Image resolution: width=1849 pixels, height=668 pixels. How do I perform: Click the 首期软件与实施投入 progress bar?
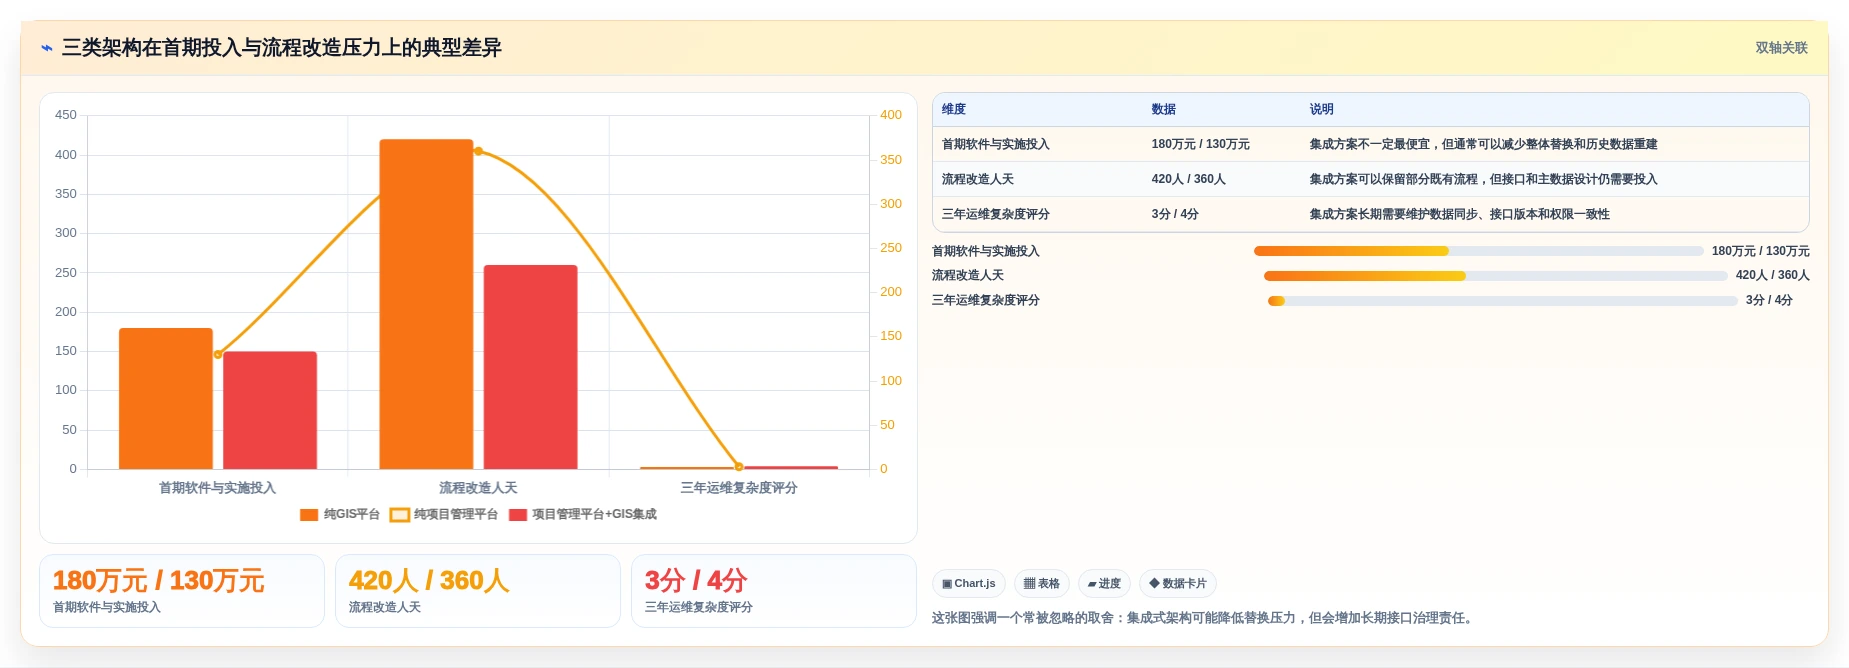tap(1478, 251)
